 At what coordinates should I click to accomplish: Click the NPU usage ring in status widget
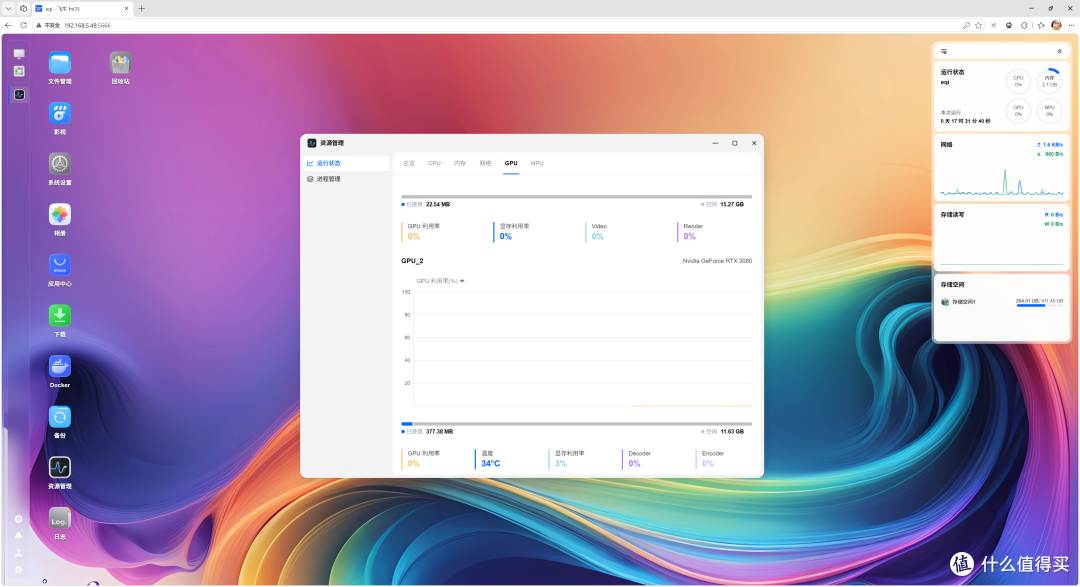click(1049, 111)
